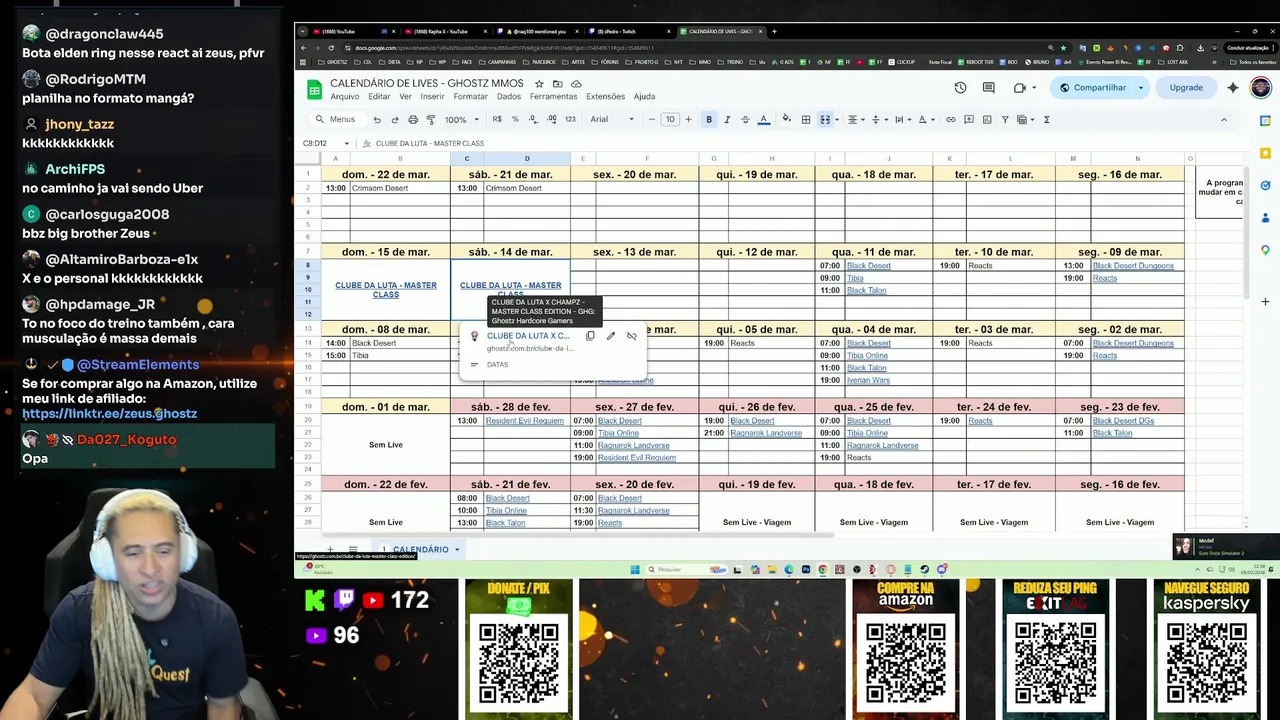Remove link icon in popup
The width and height of the screenshot is (1280, 720).
[x=631, y=336]
